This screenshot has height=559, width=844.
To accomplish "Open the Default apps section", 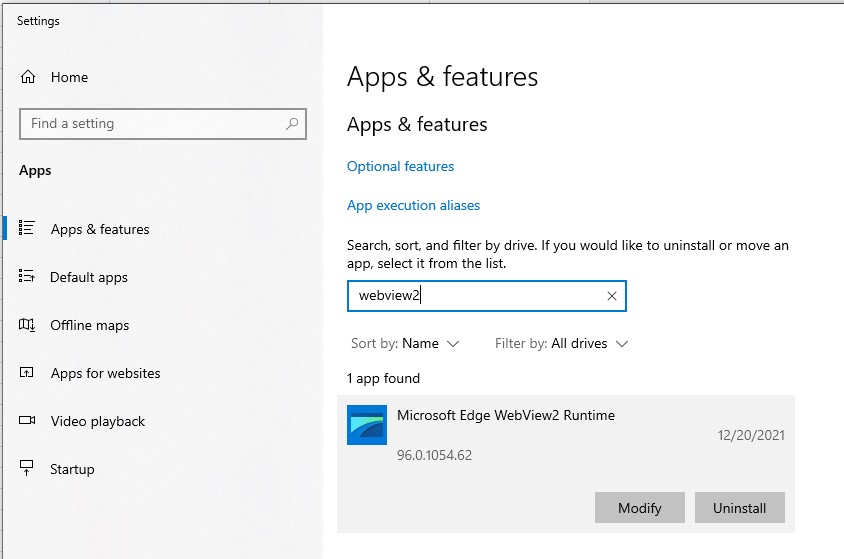I will (89, 277).
